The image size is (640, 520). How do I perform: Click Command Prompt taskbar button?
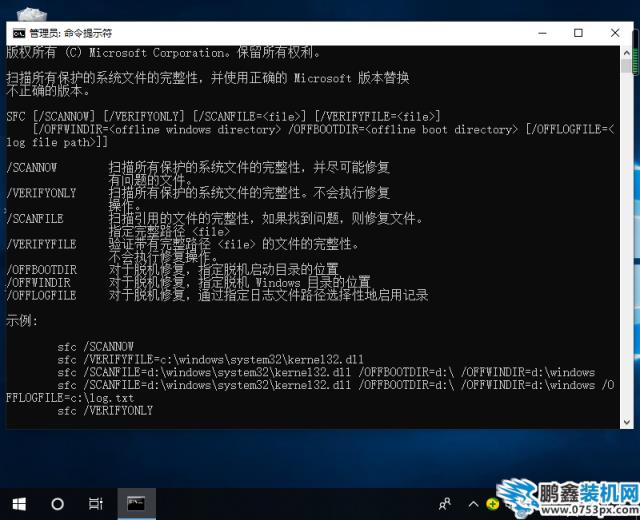(x=136, y=504)
